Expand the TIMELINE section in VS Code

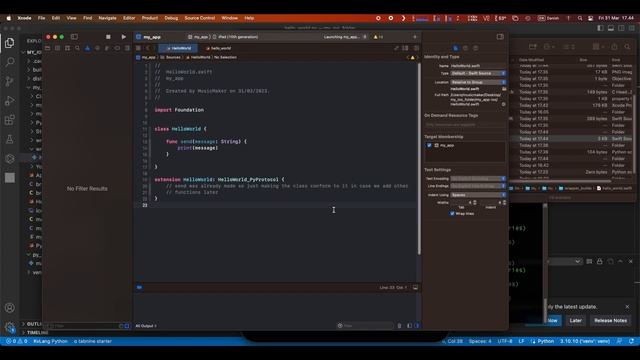pos(35,333)
